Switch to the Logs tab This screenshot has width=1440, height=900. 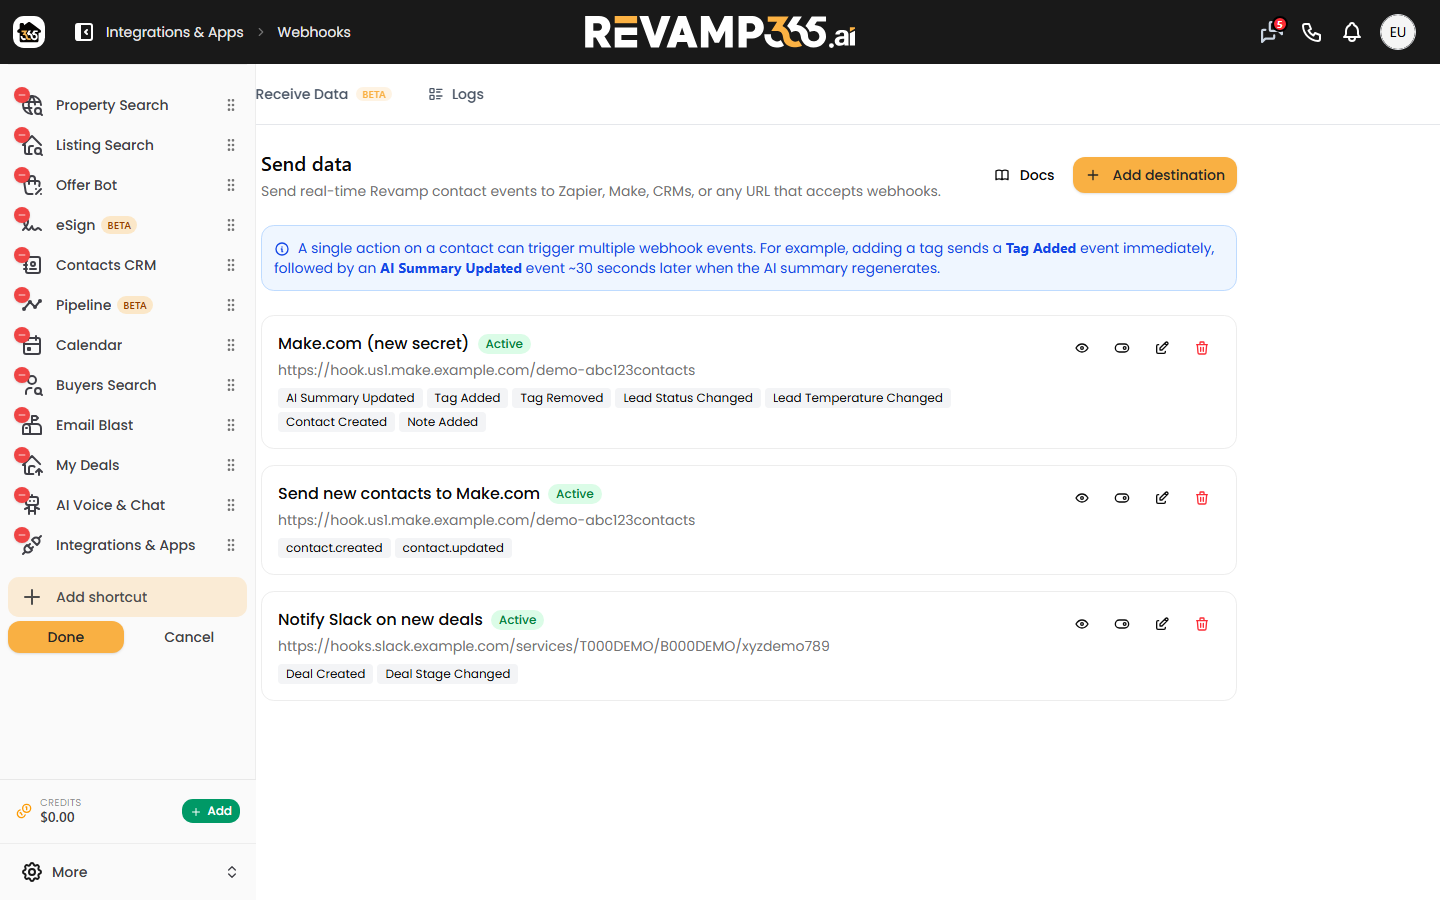456,94
